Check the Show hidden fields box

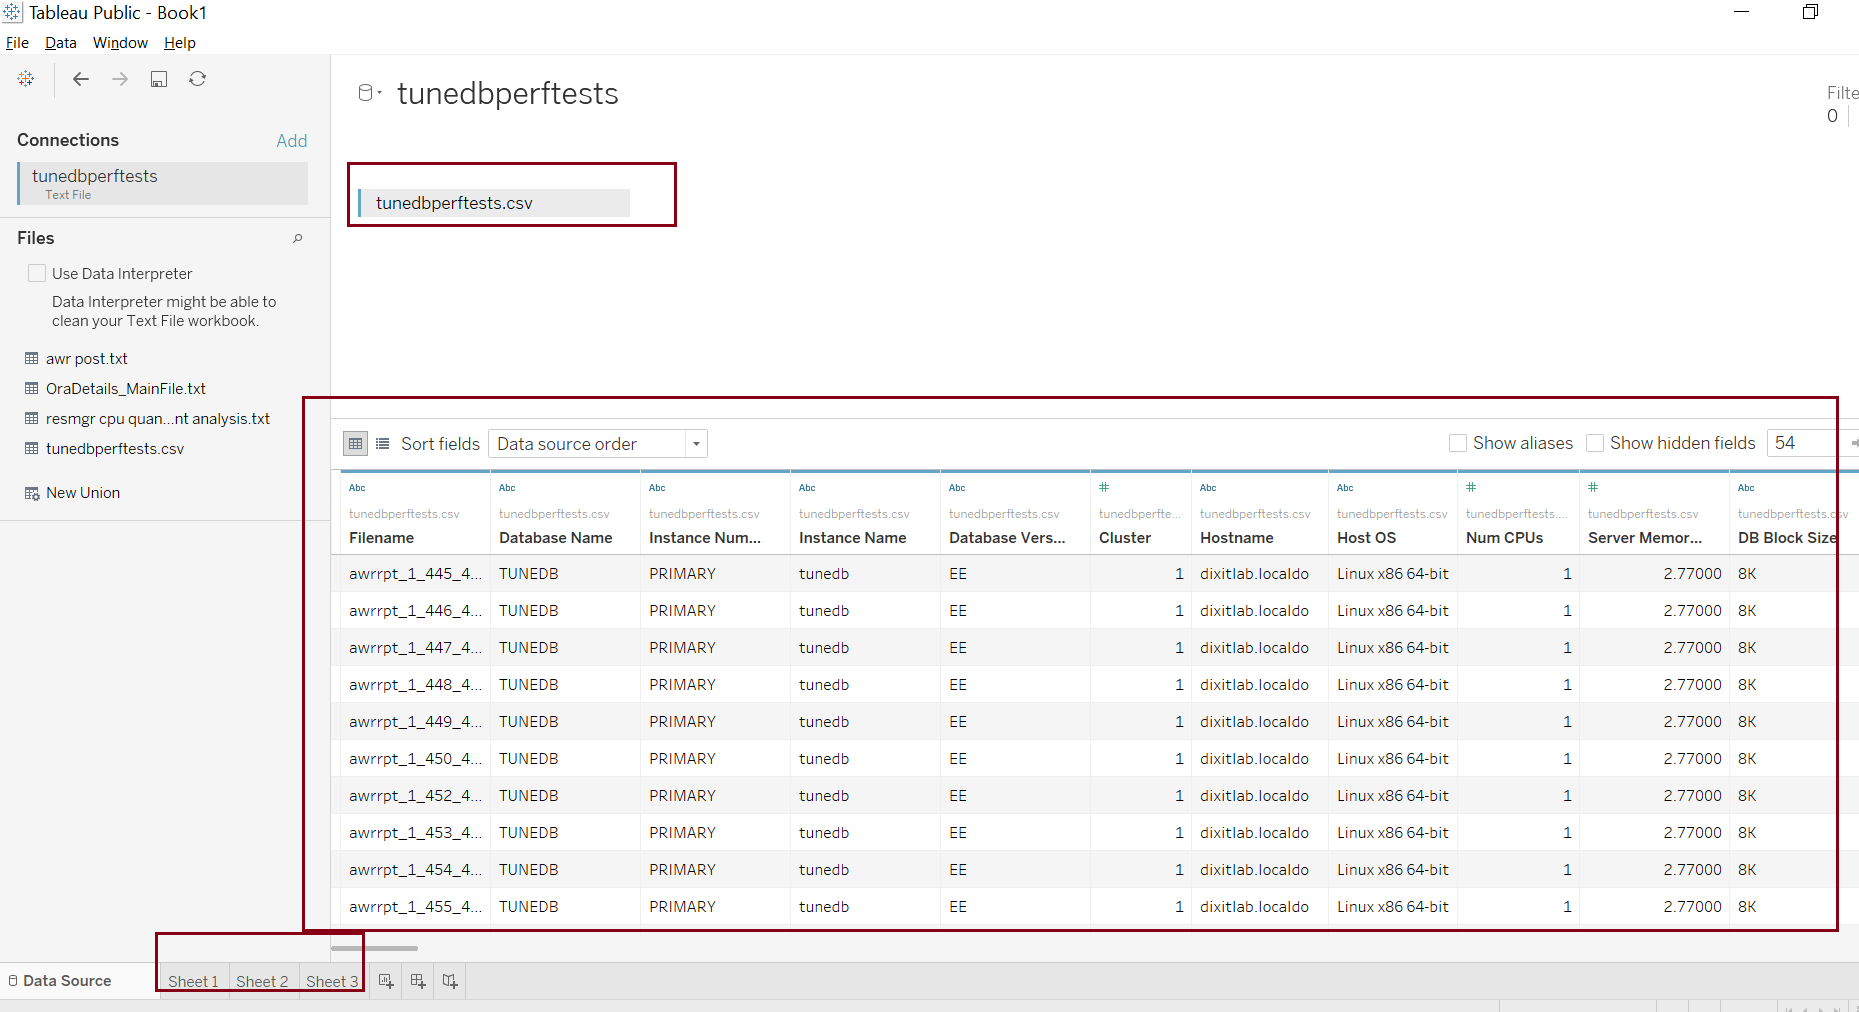tap(1595, 443)
